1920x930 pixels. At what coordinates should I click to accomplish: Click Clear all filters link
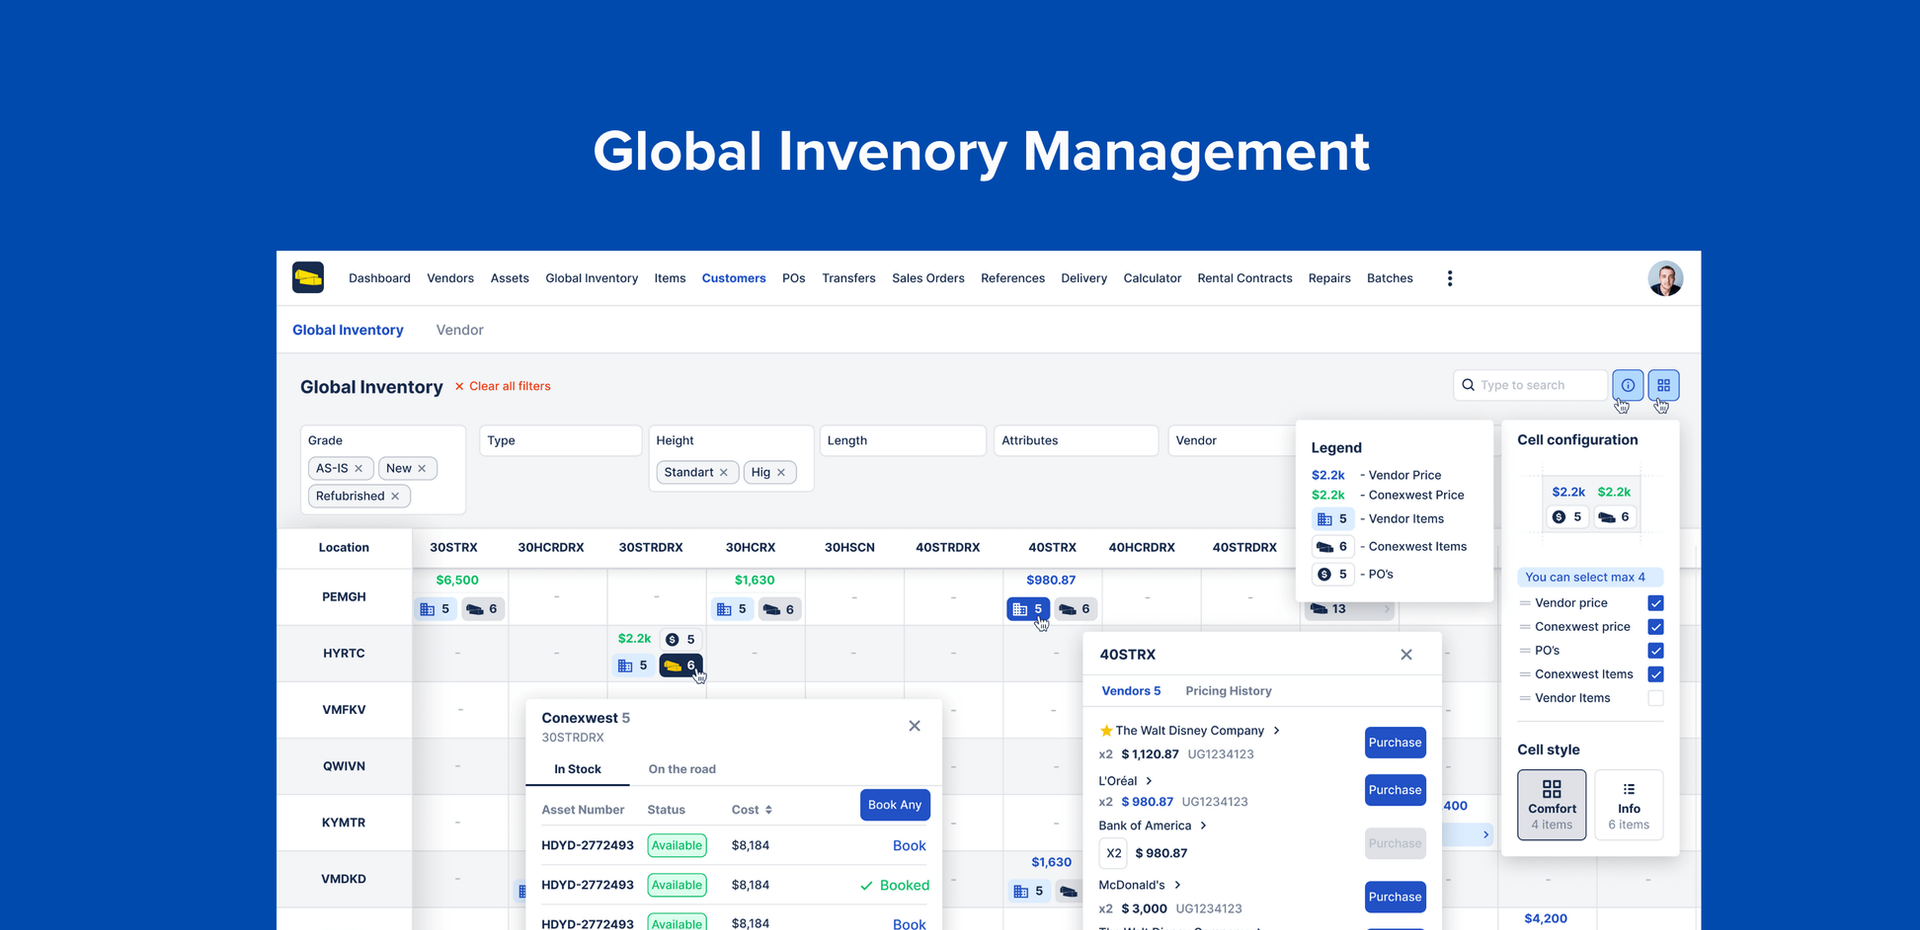pyautogui.click(x=510, y=386)
